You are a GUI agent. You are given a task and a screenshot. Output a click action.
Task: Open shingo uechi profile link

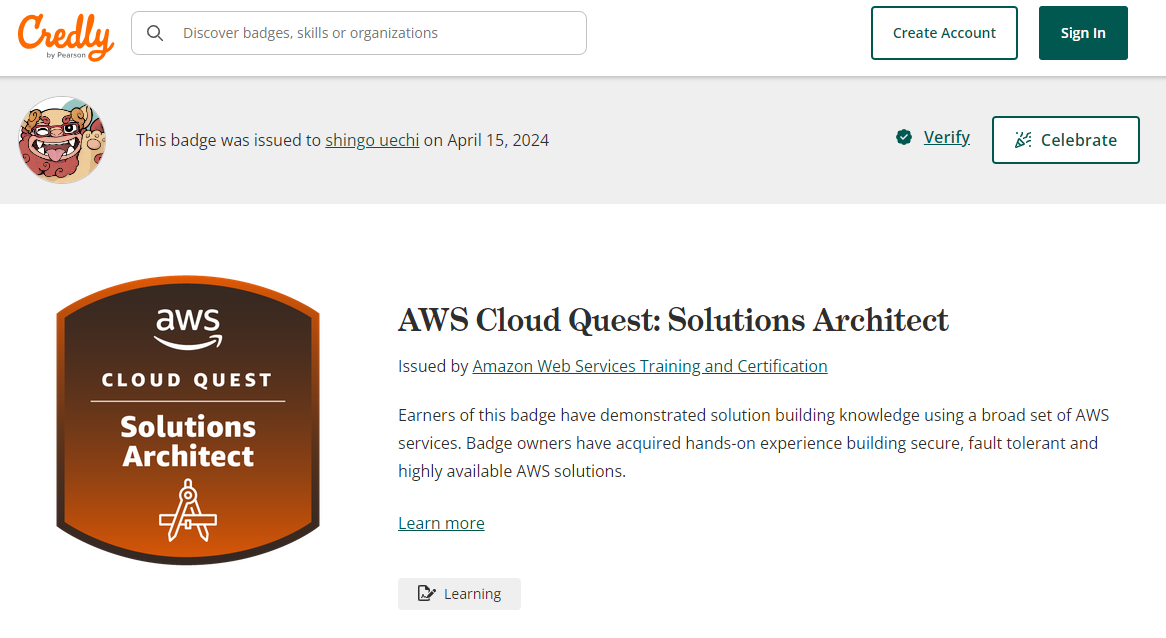[372, 140]
